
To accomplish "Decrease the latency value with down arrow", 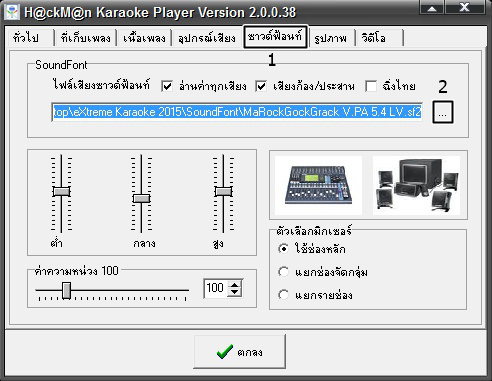I will point(235,293).
